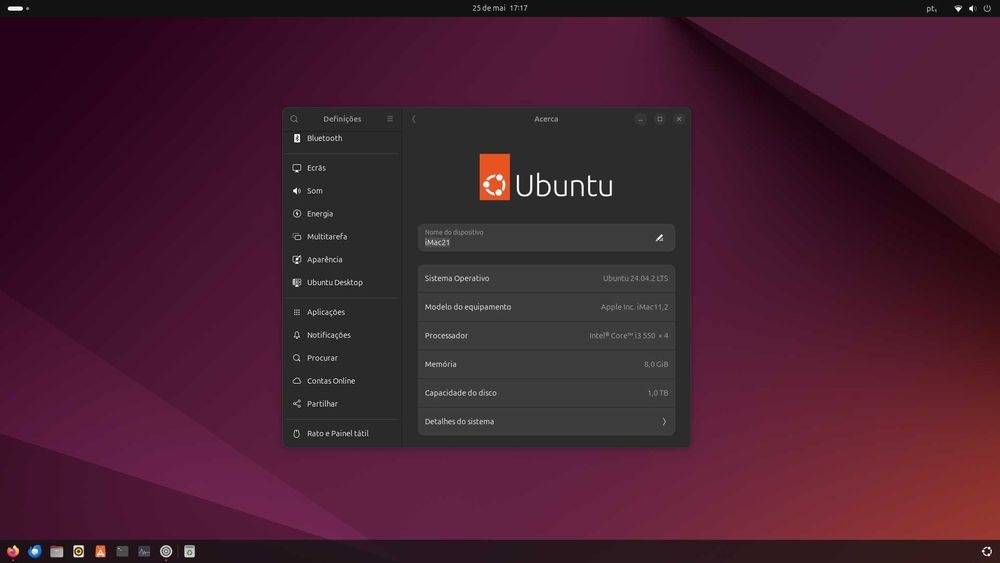Open the App Center from the dock
The width and height of the screenshot is (1000, 563).
tap(100, 552)
